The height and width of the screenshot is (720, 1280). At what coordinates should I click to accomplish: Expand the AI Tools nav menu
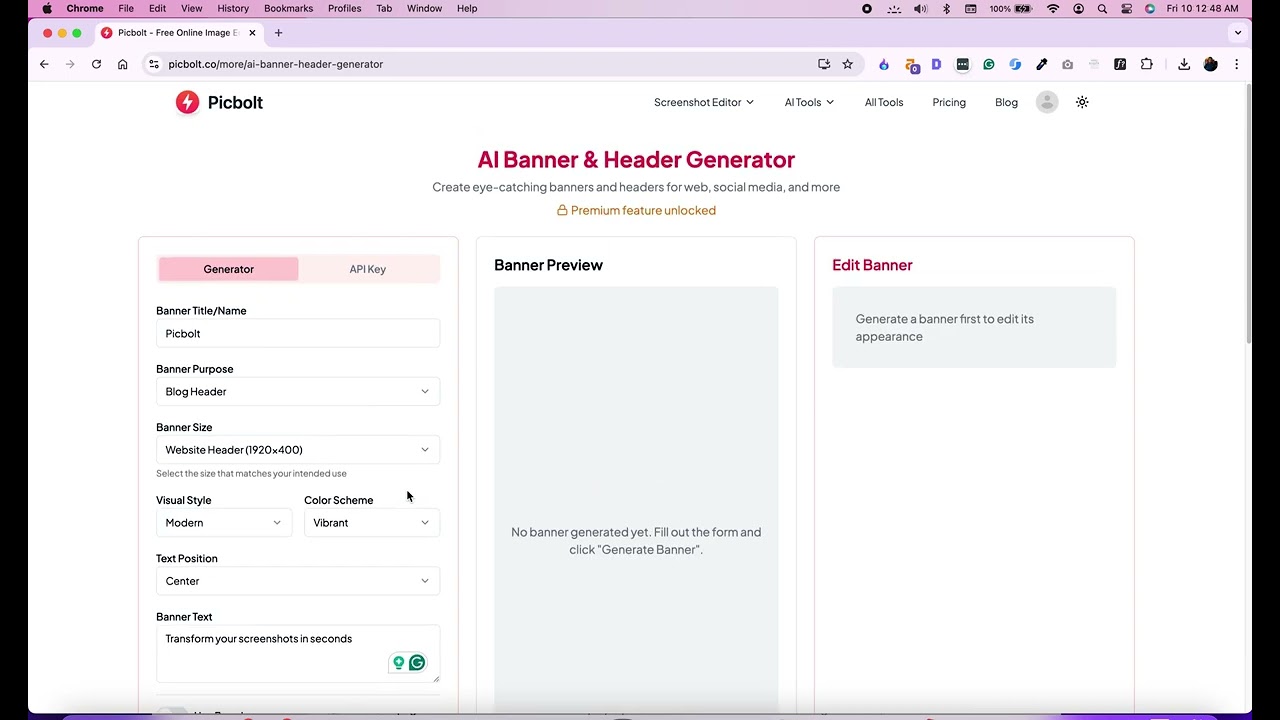tap(809, 102)
